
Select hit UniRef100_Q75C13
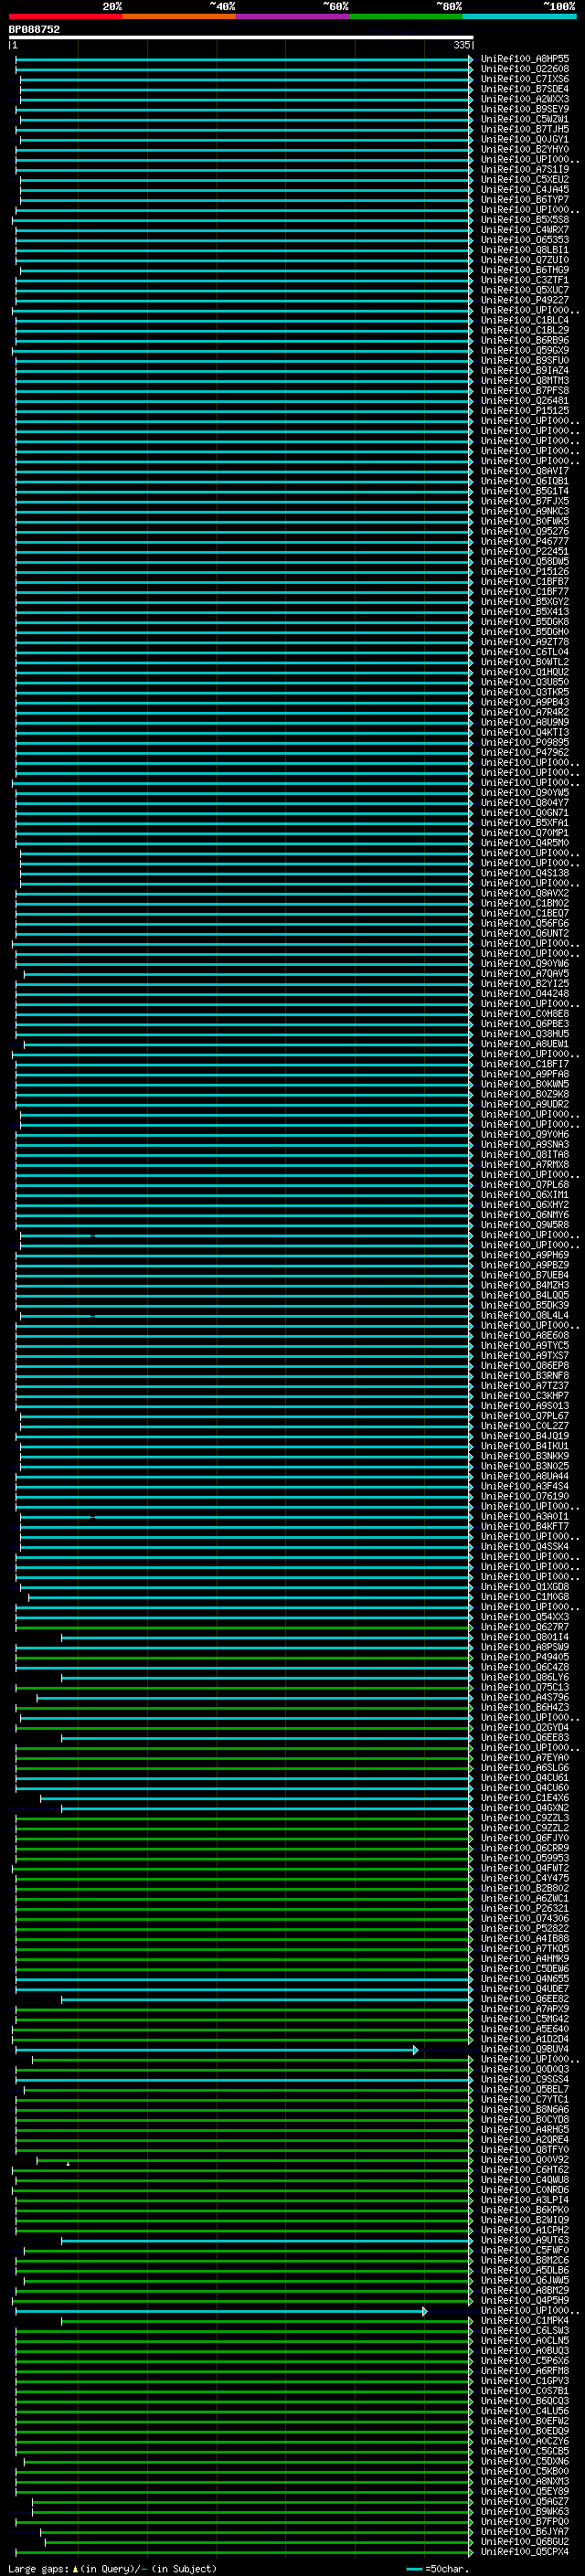(525, 1688)
